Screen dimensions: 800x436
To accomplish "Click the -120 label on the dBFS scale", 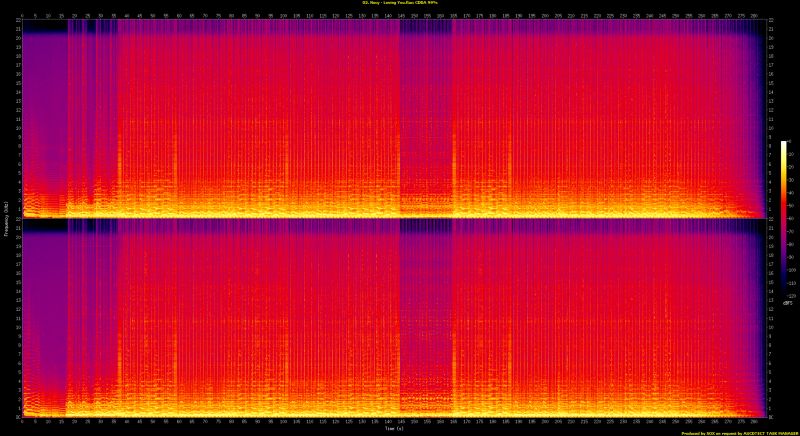I will click(791, 295).
